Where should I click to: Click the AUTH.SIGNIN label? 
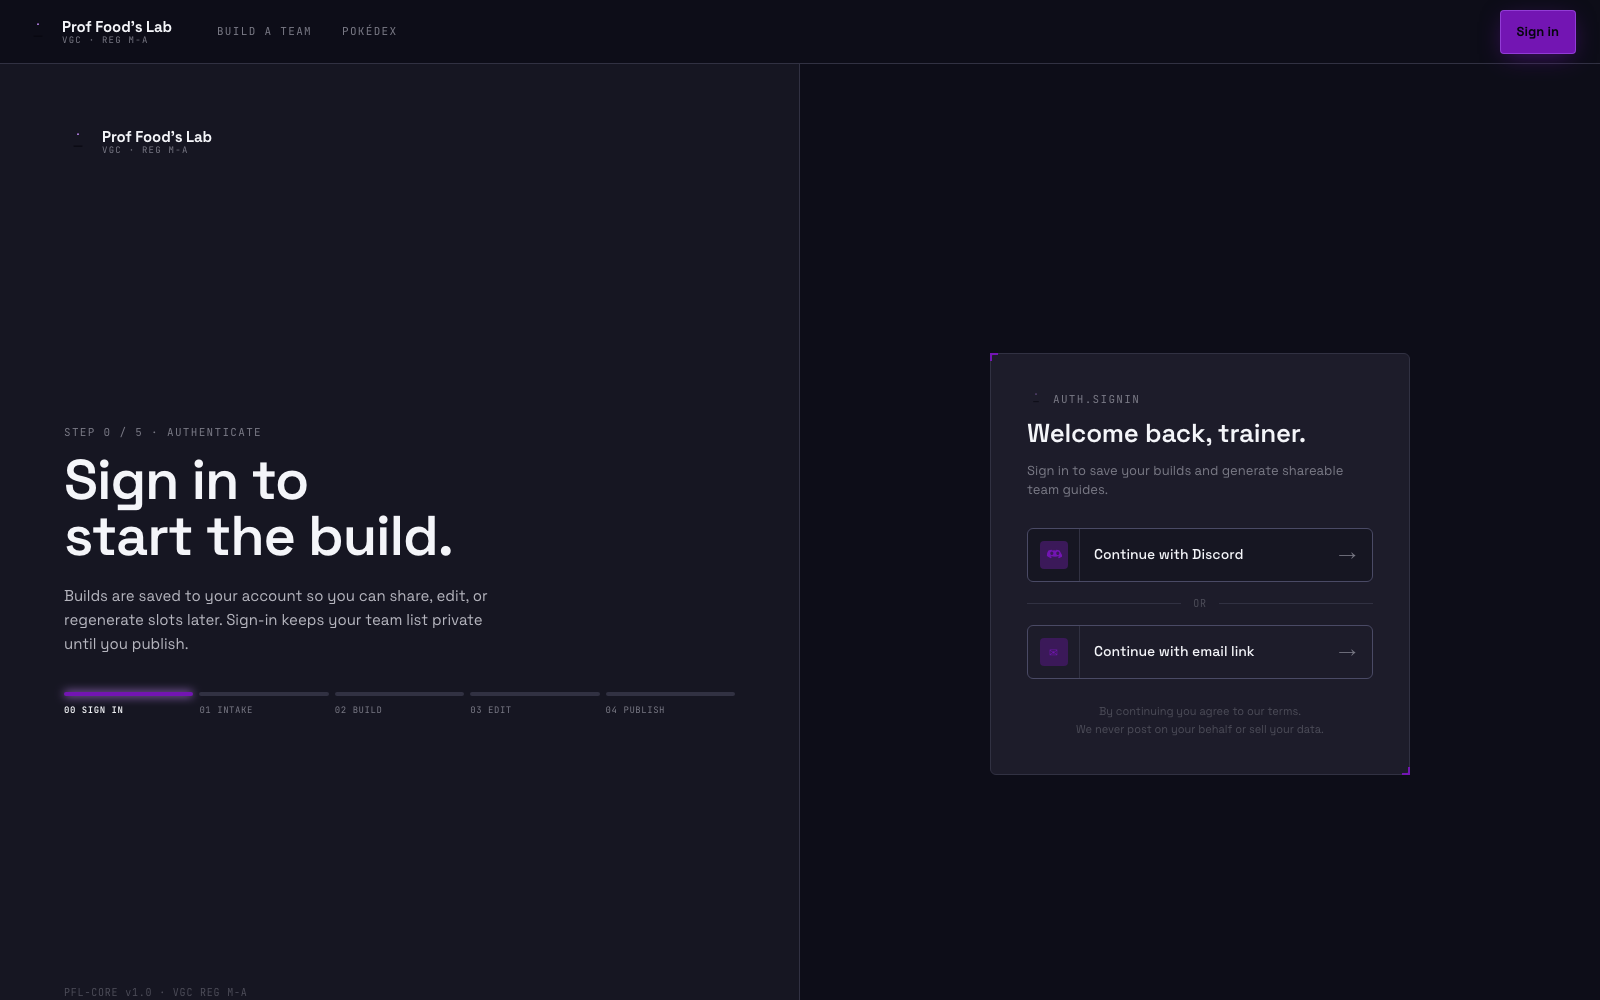pyautogui.click(x=1096, y=399)
